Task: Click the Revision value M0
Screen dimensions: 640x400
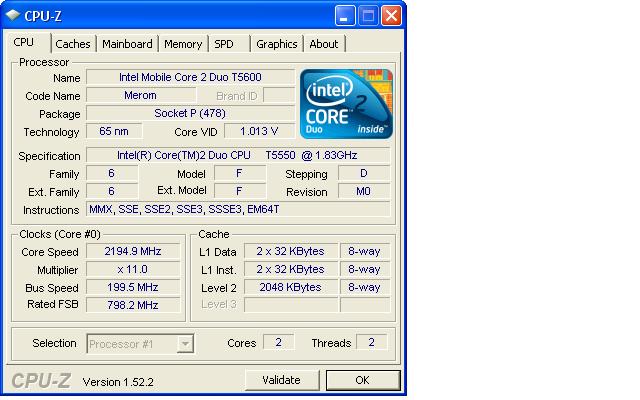Action: click(364, 191)
